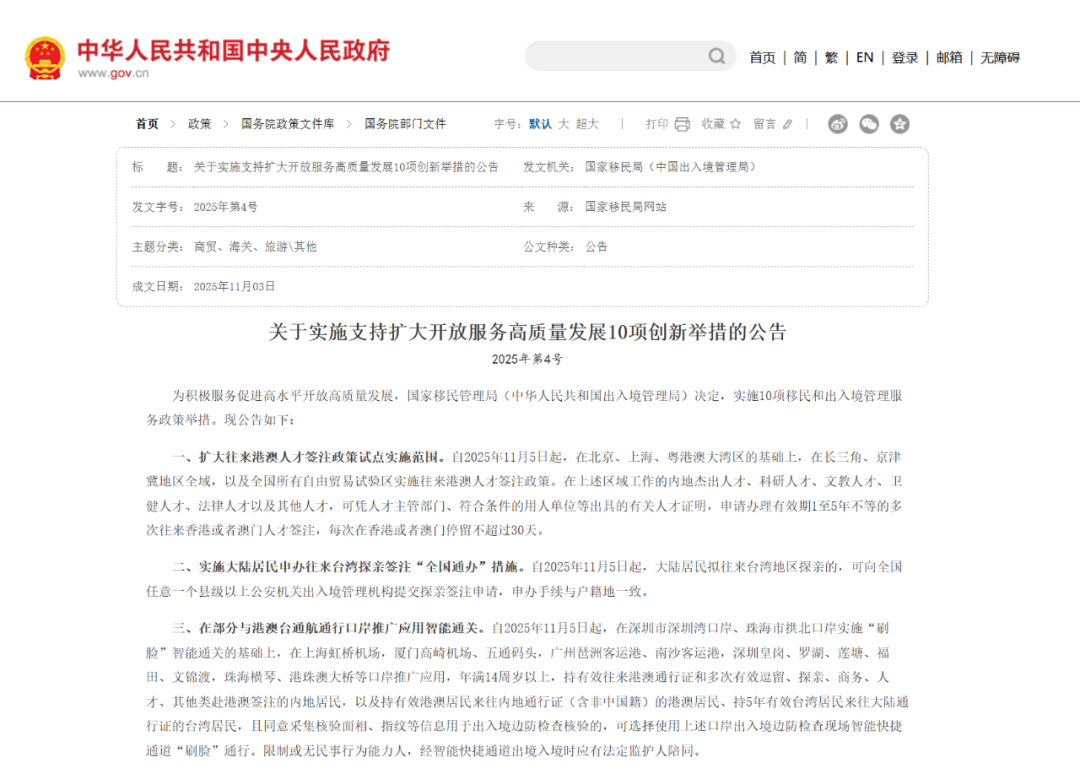Switch to Traditional Chinese (繁)
Screen dimensions: 1080x774
[831, 58]
